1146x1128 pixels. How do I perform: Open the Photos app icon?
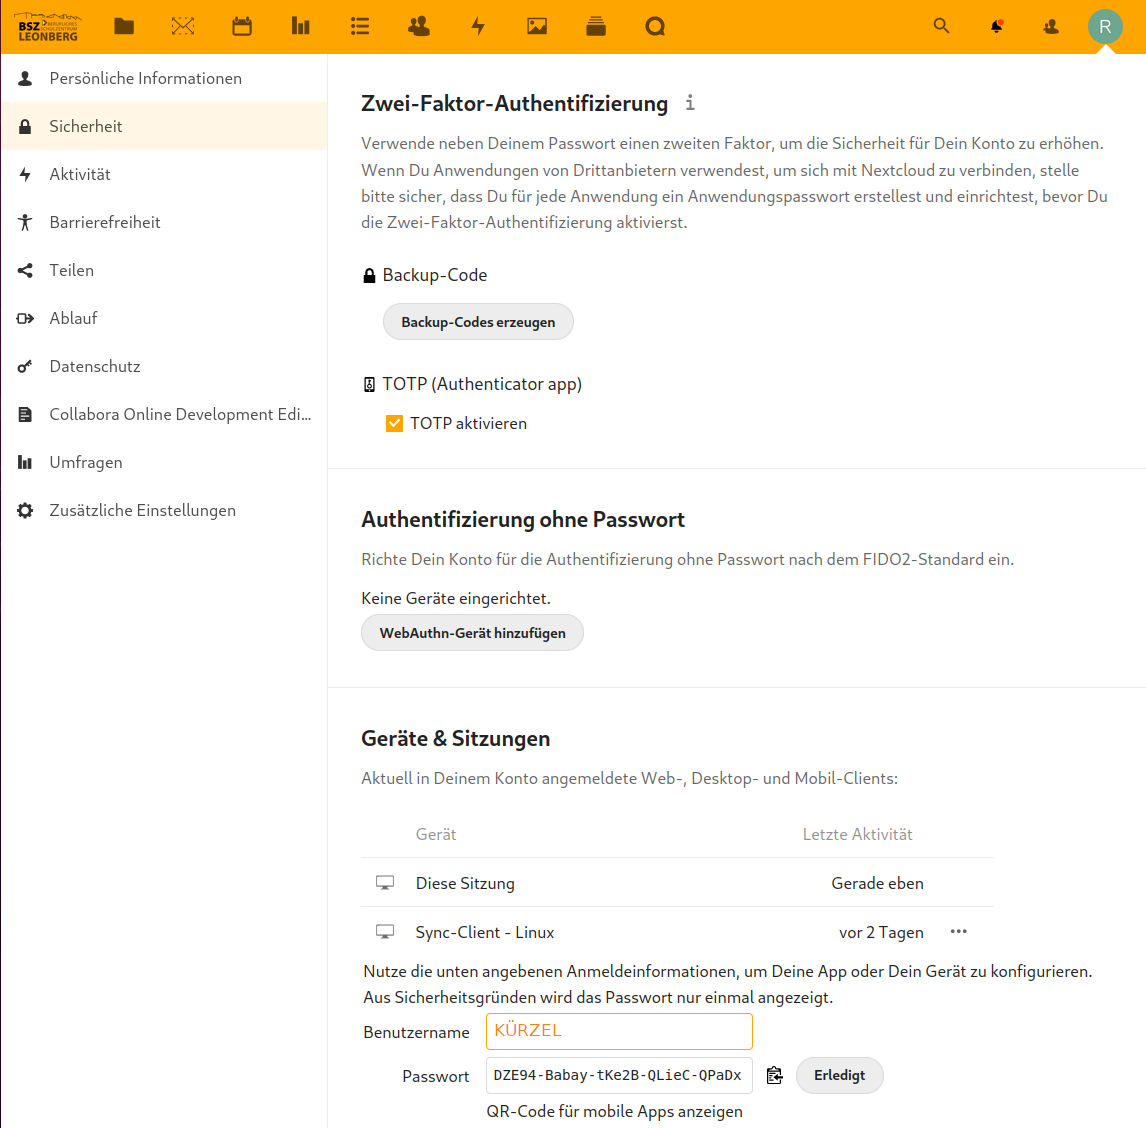(537, 27)
